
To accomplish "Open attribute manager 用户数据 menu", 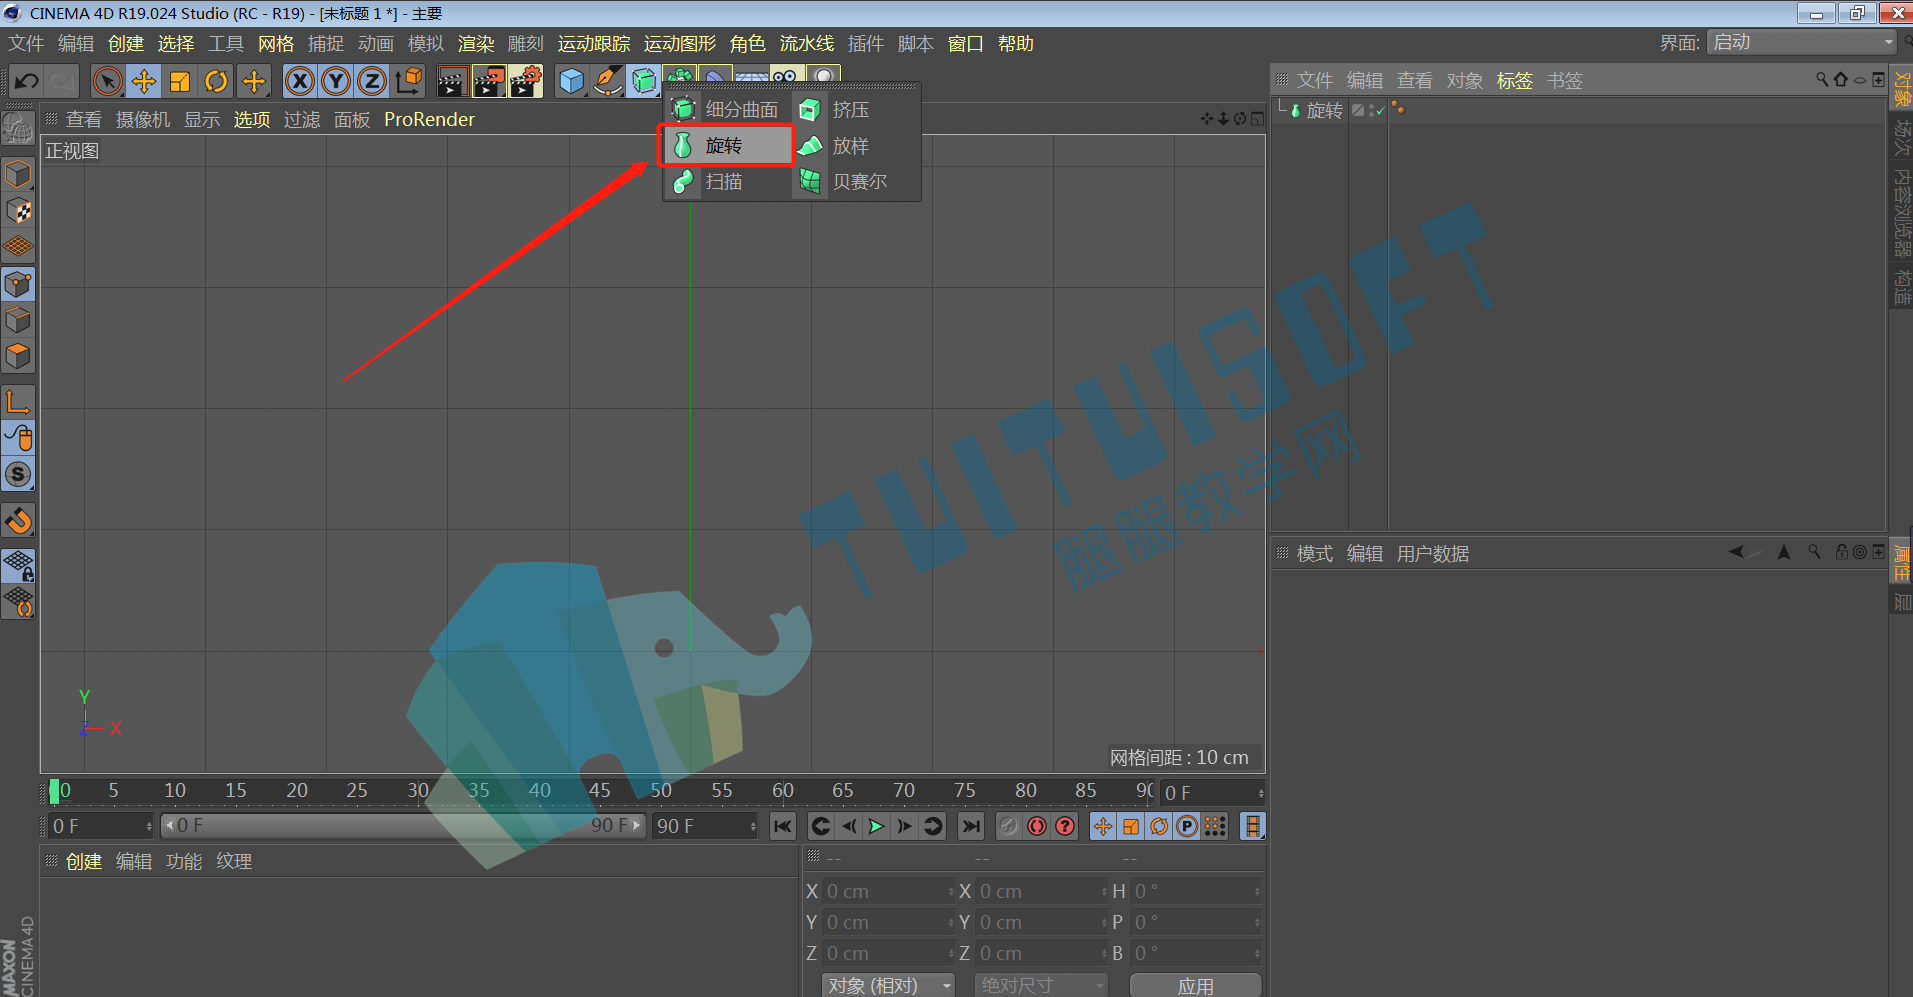I will click(x=1433, y=554).
